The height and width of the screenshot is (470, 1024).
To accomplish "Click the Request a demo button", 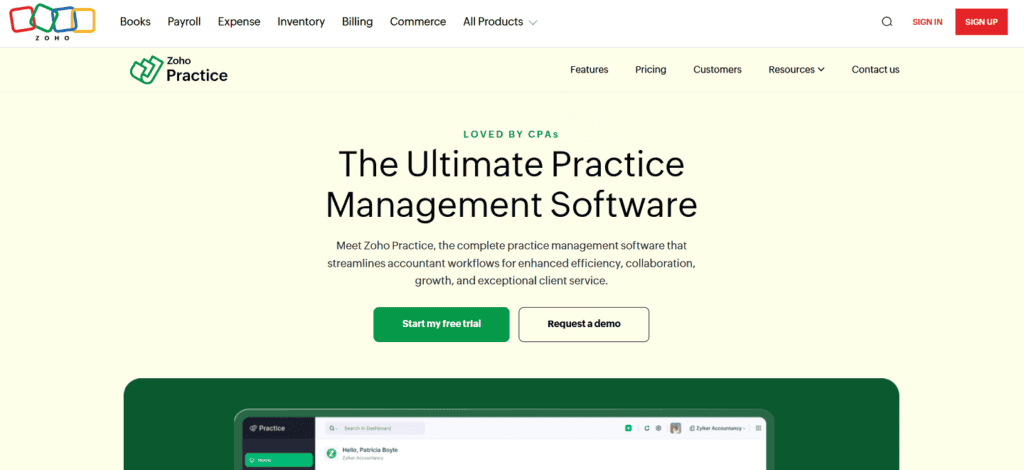I will pyautogui.click(x=584, y=324).
